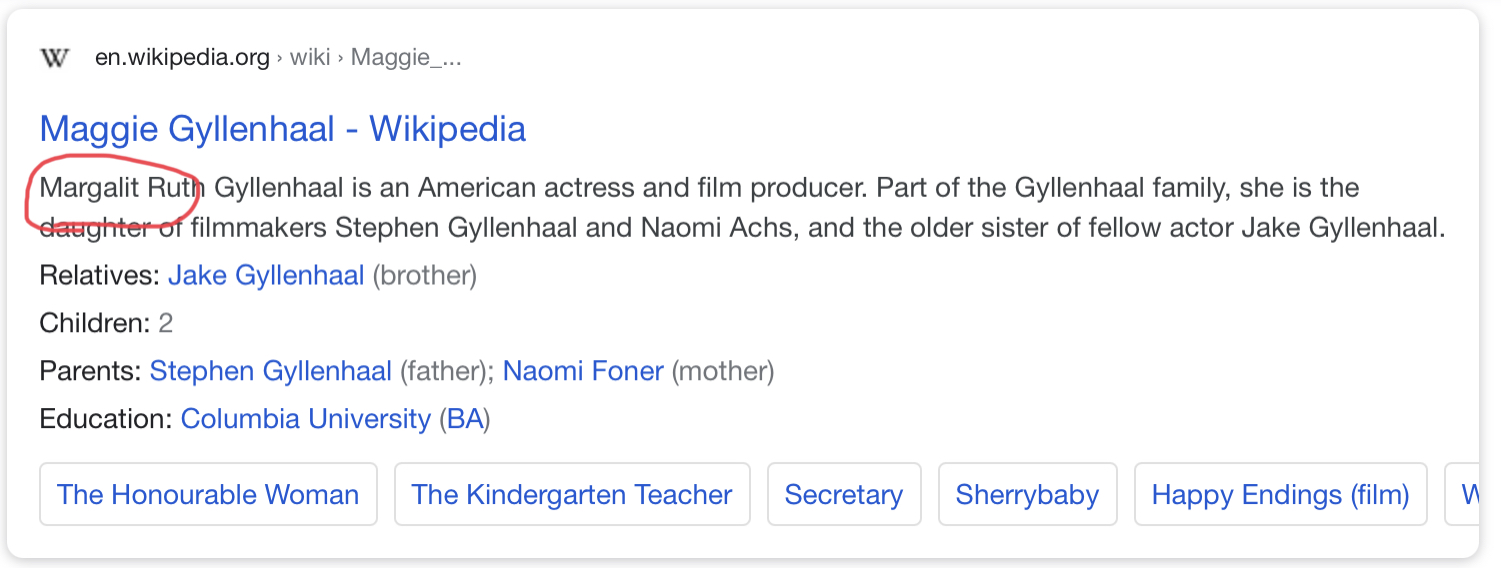Open the Columbia University link

[306, 419]
